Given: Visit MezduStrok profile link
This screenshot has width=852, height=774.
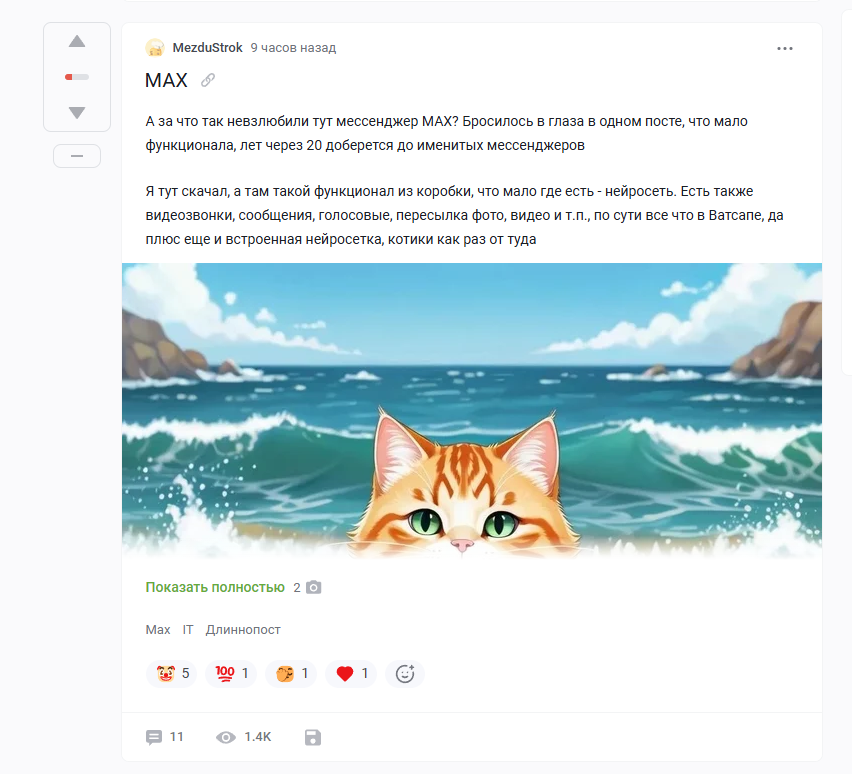Looking at the screenshot, I should [208, 48].
